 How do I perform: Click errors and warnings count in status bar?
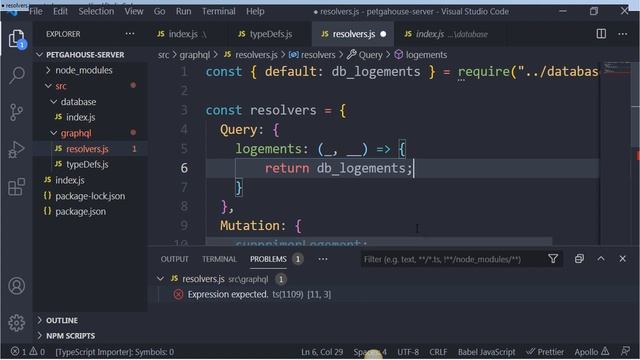click(x=28, y=351)
